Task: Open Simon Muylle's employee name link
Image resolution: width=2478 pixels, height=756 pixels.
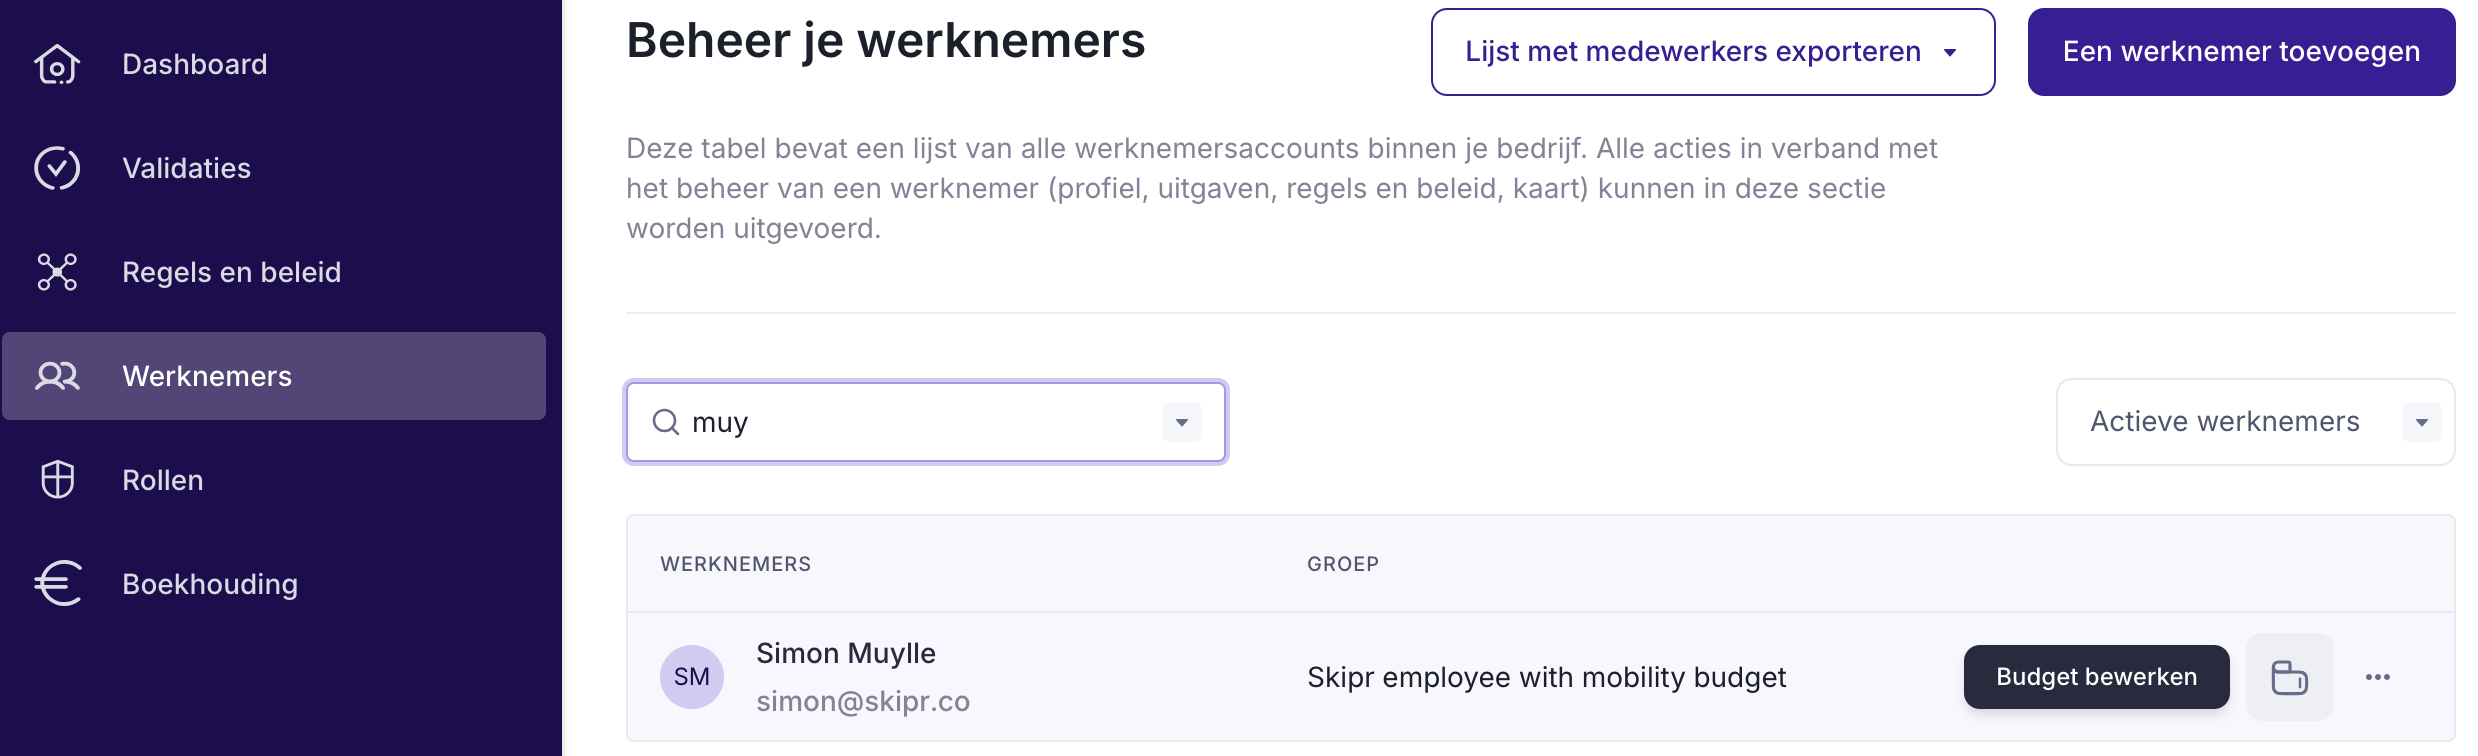Action: pyautogui.click(x=846, y=653)
